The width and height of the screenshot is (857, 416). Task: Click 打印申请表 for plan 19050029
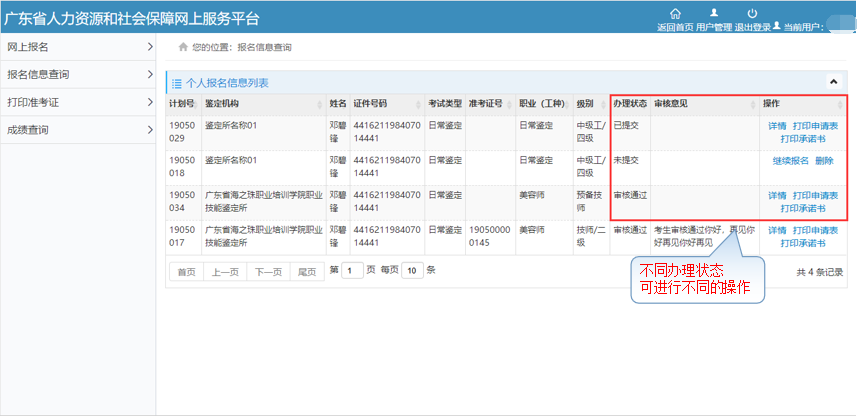815,126
